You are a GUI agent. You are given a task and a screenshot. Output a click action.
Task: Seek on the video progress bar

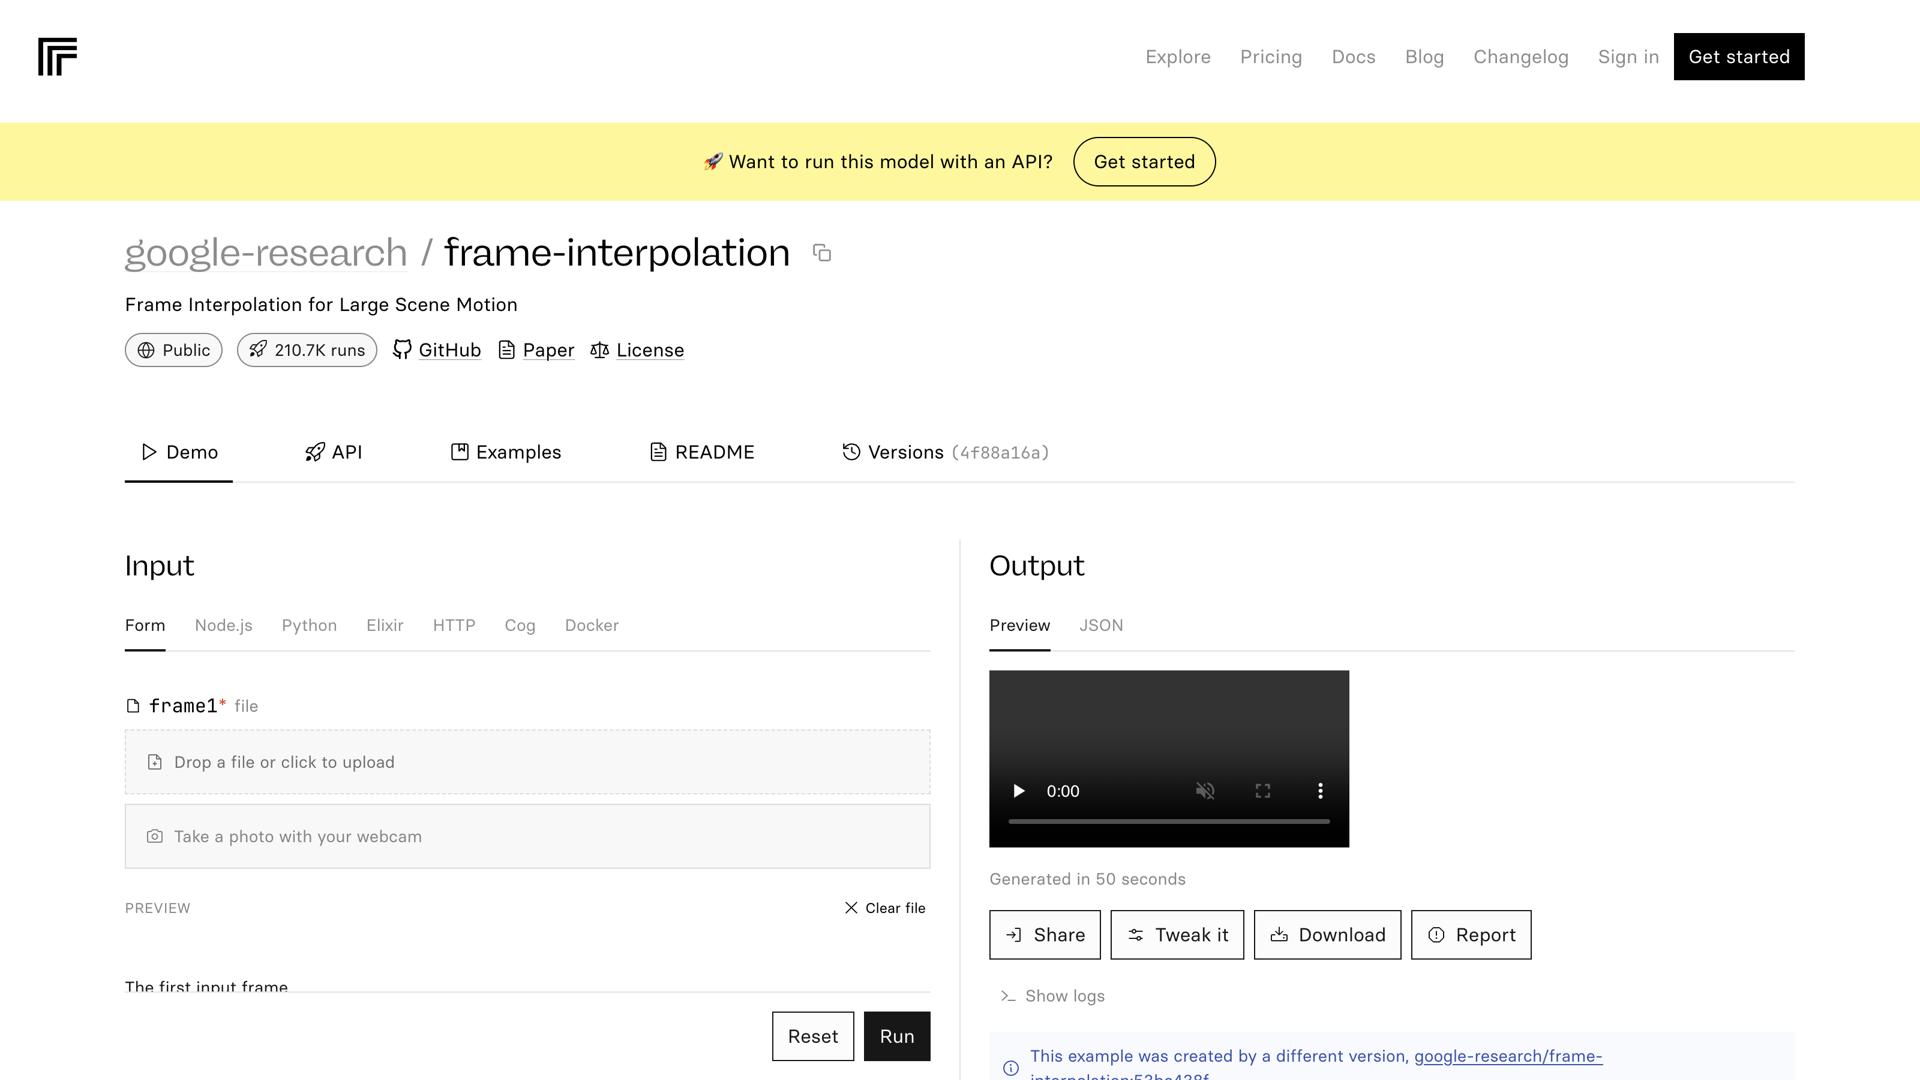tap(1168, 821)
